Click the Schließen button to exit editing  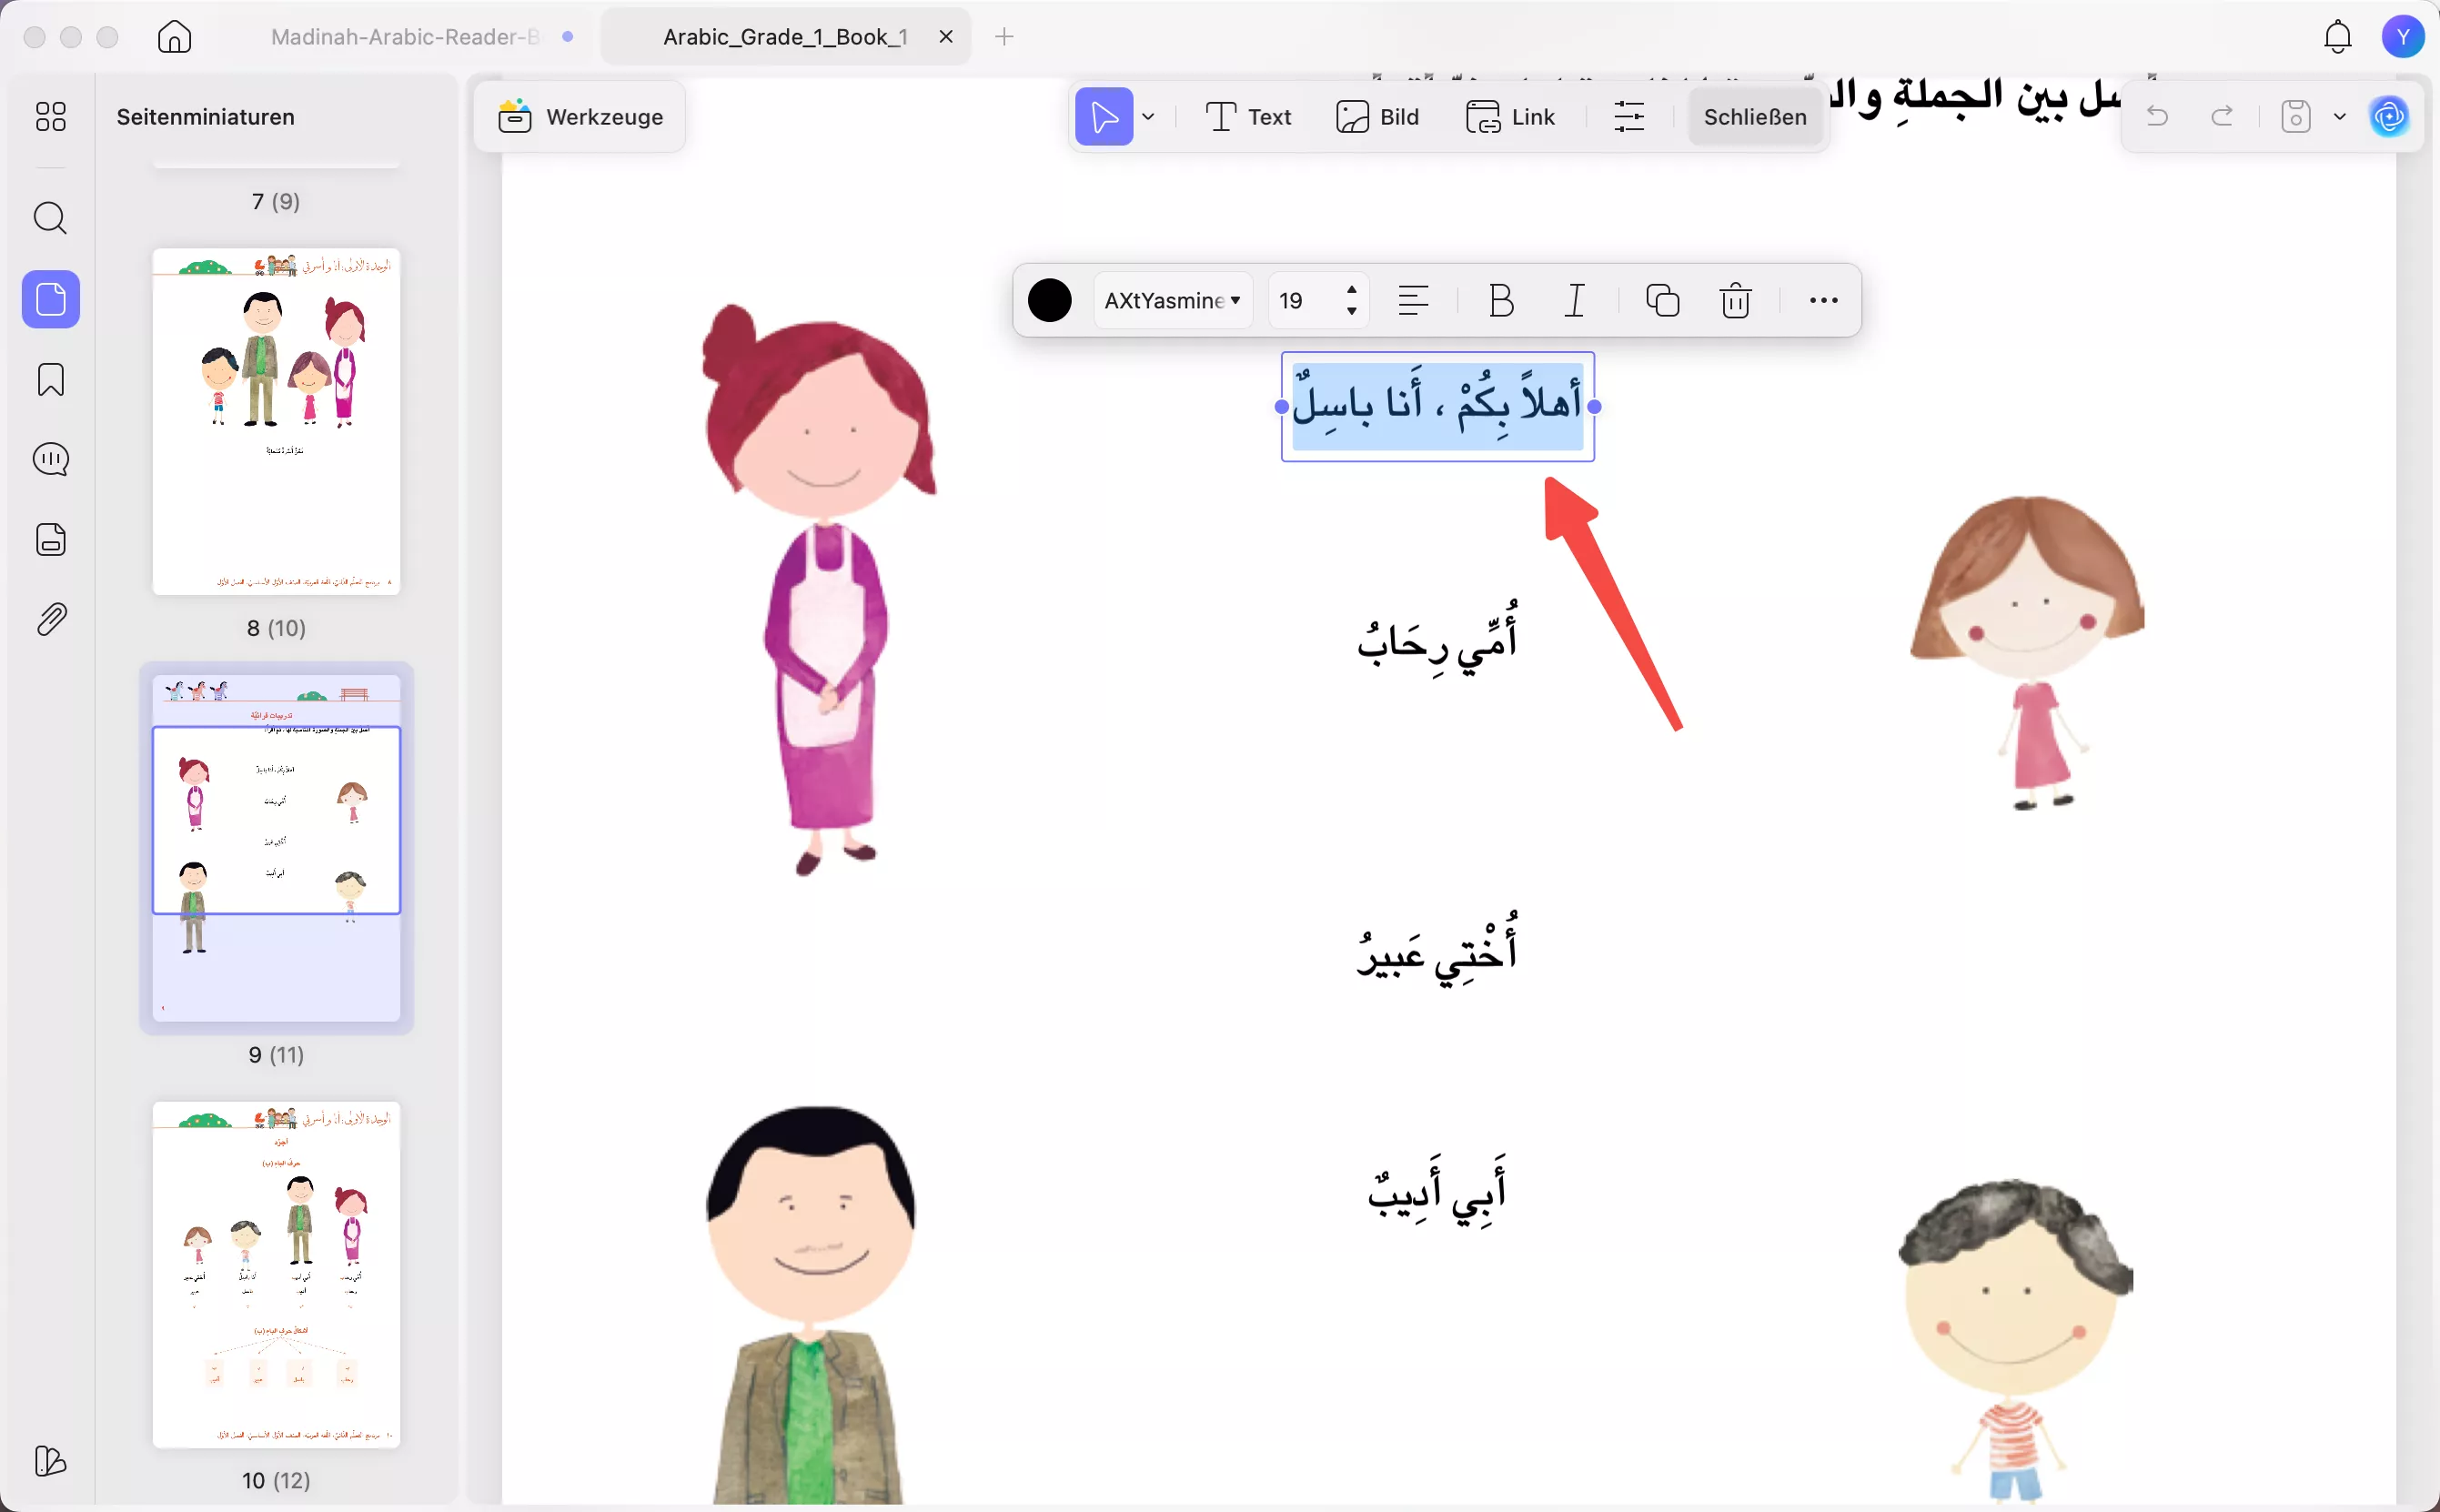1754,116
